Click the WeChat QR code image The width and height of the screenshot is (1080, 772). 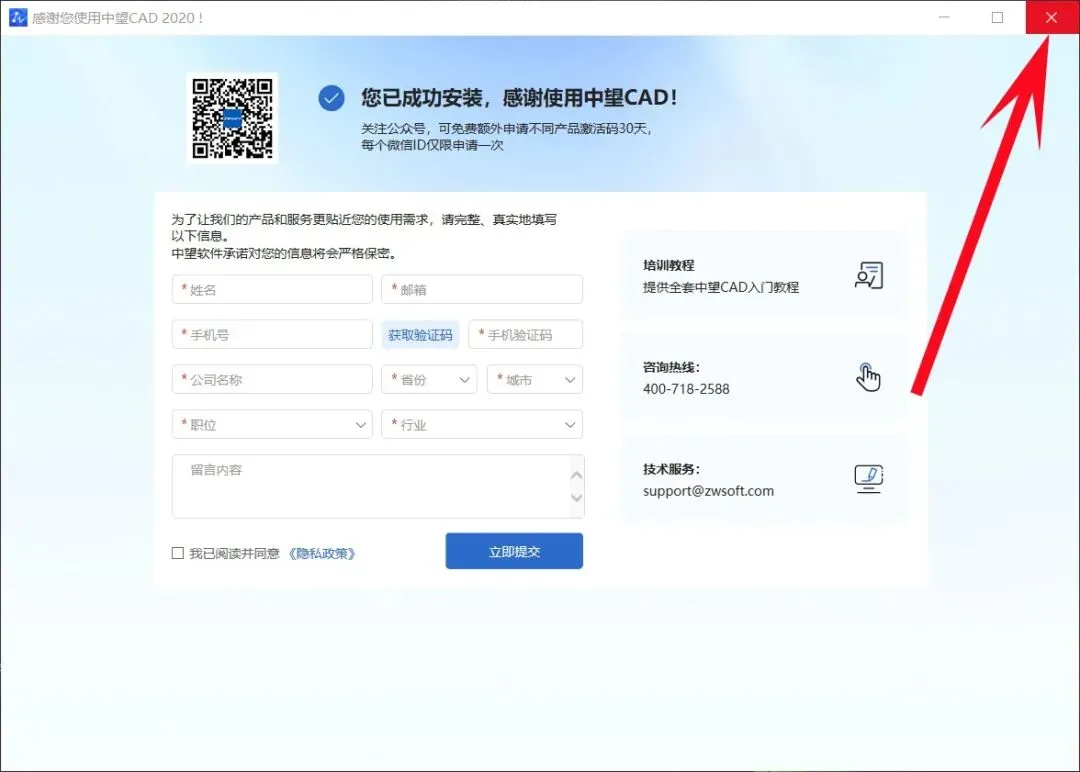(x=232, y=118)
